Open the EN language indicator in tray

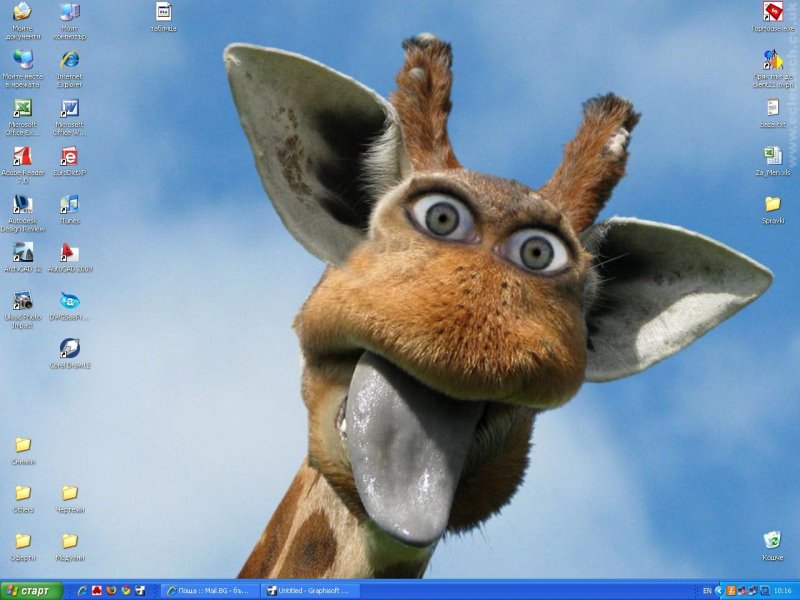point(707,591)
